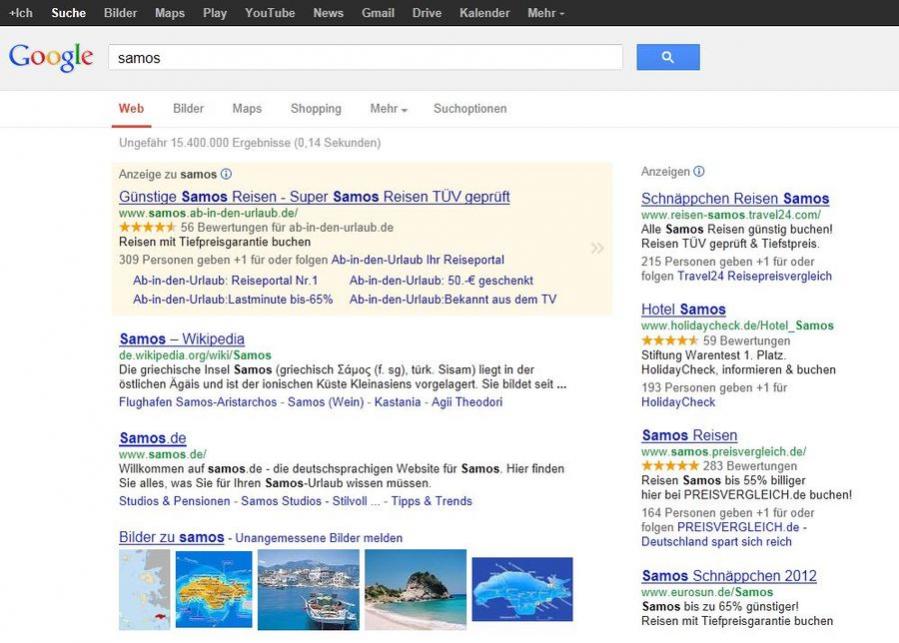Click 'www.eurosun.de/Samos' URL text
The height and width of the screenshot is (643, 899).
(707, 592)
